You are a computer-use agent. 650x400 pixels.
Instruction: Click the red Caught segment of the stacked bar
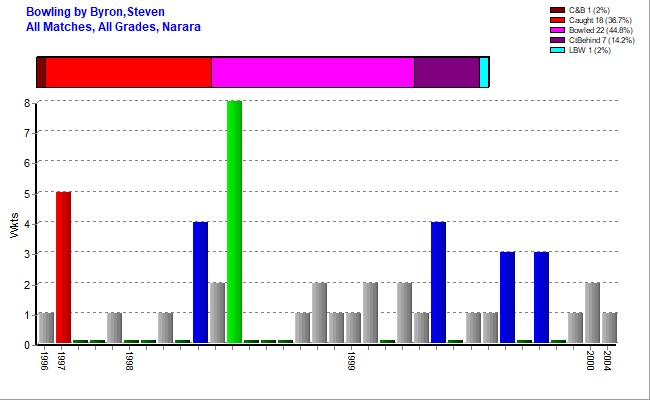coord(129,73)
